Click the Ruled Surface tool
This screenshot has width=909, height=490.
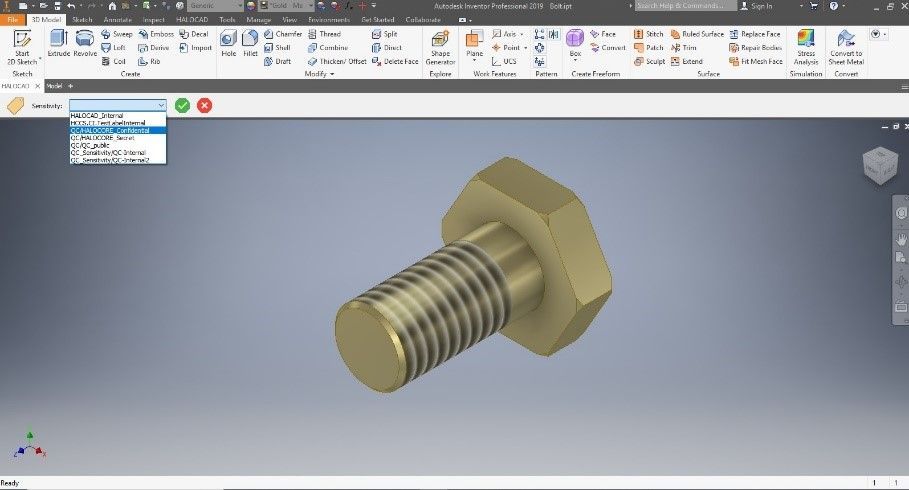(x=697, y=34)
